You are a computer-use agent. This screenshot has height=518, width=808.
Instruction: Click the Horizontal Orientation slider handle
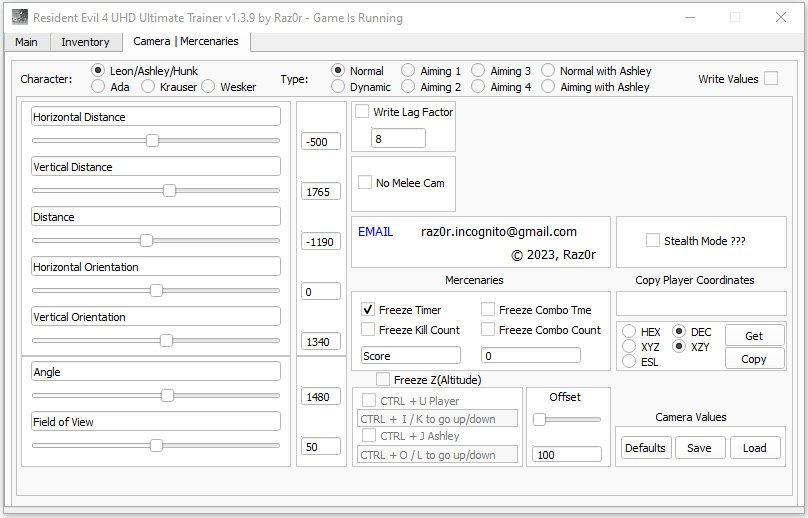click(156, 290)
